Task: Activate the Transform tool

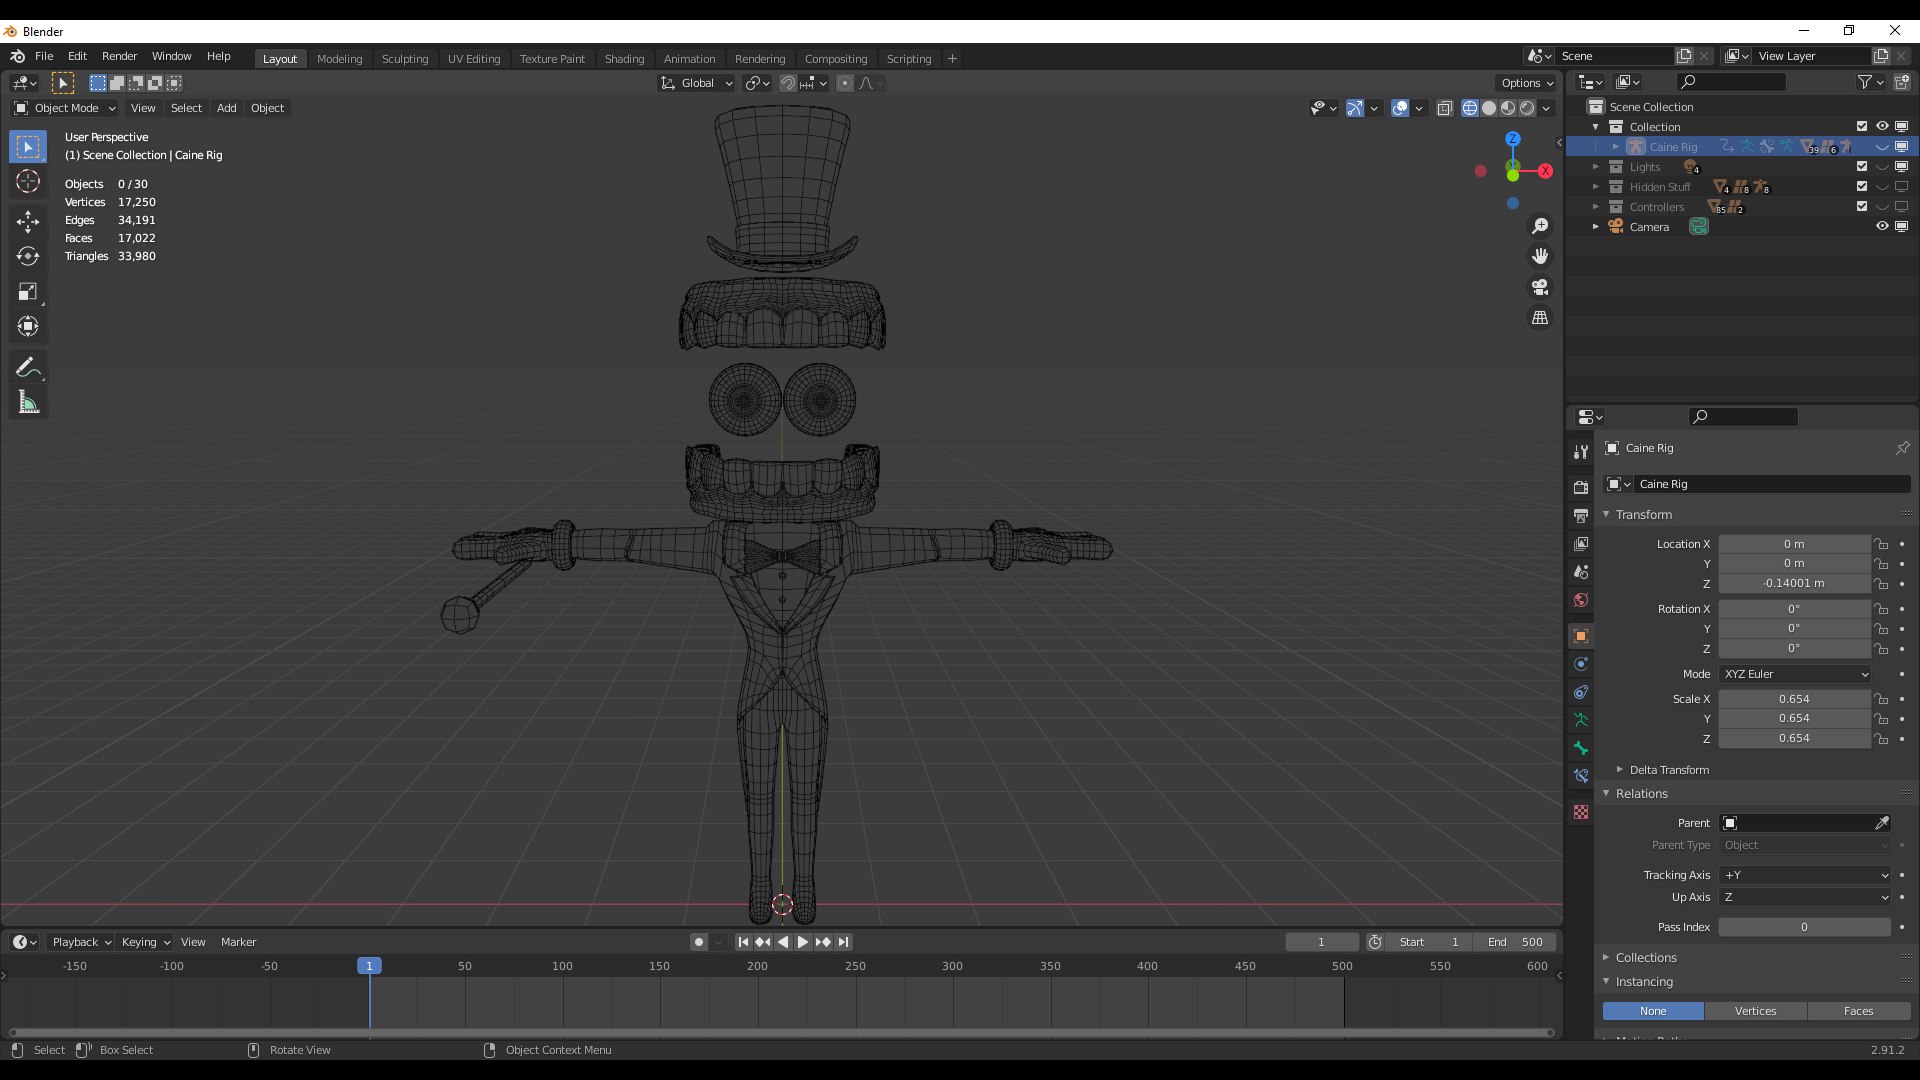Action: (x=28, y=327)
